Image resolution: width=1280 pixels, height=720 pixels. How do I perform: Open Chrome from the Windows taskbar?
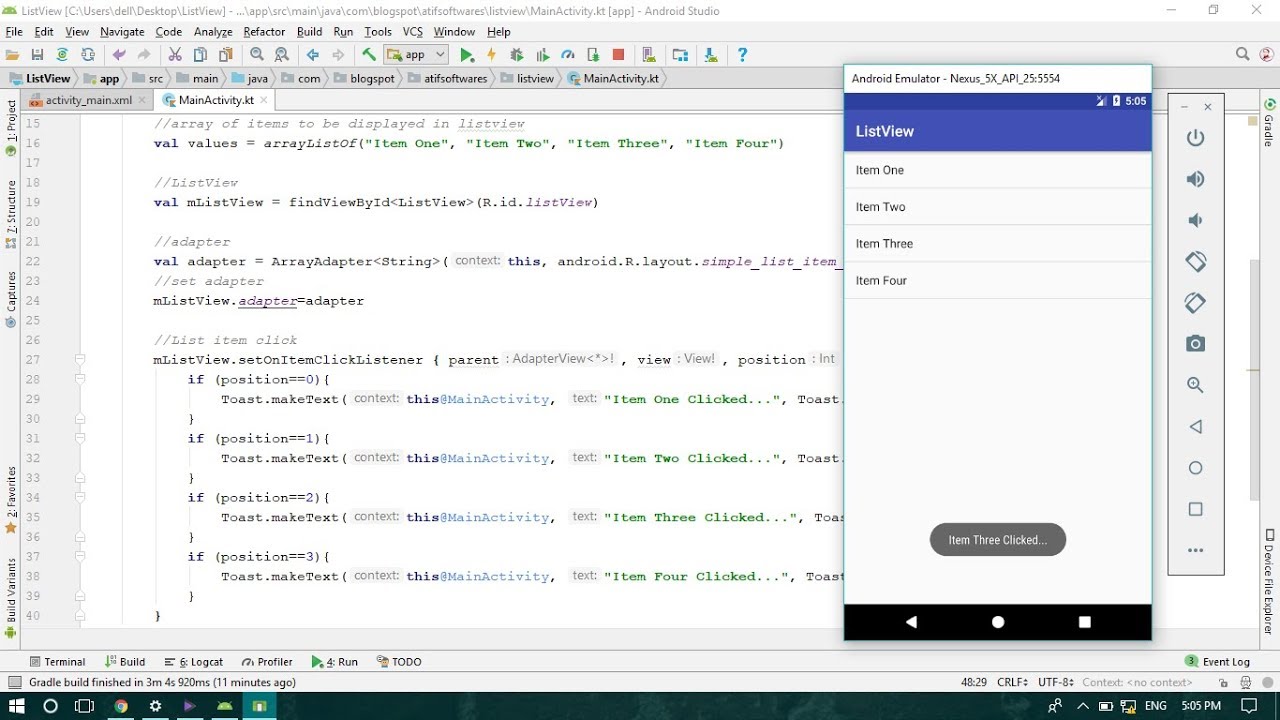coord(120,706)
